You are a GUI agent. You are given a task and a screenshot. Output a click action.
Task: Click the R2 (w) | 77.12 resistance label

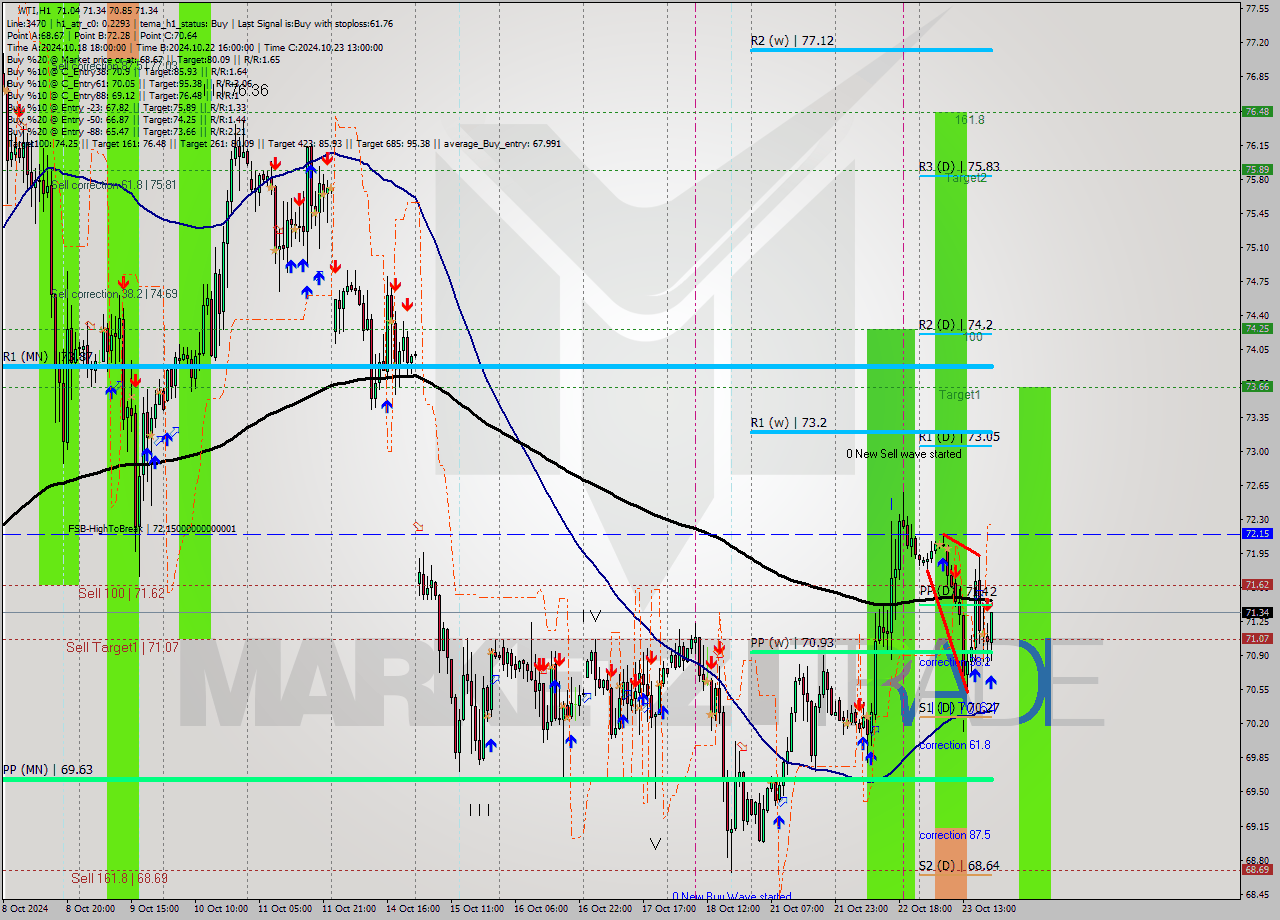point(792,41)
